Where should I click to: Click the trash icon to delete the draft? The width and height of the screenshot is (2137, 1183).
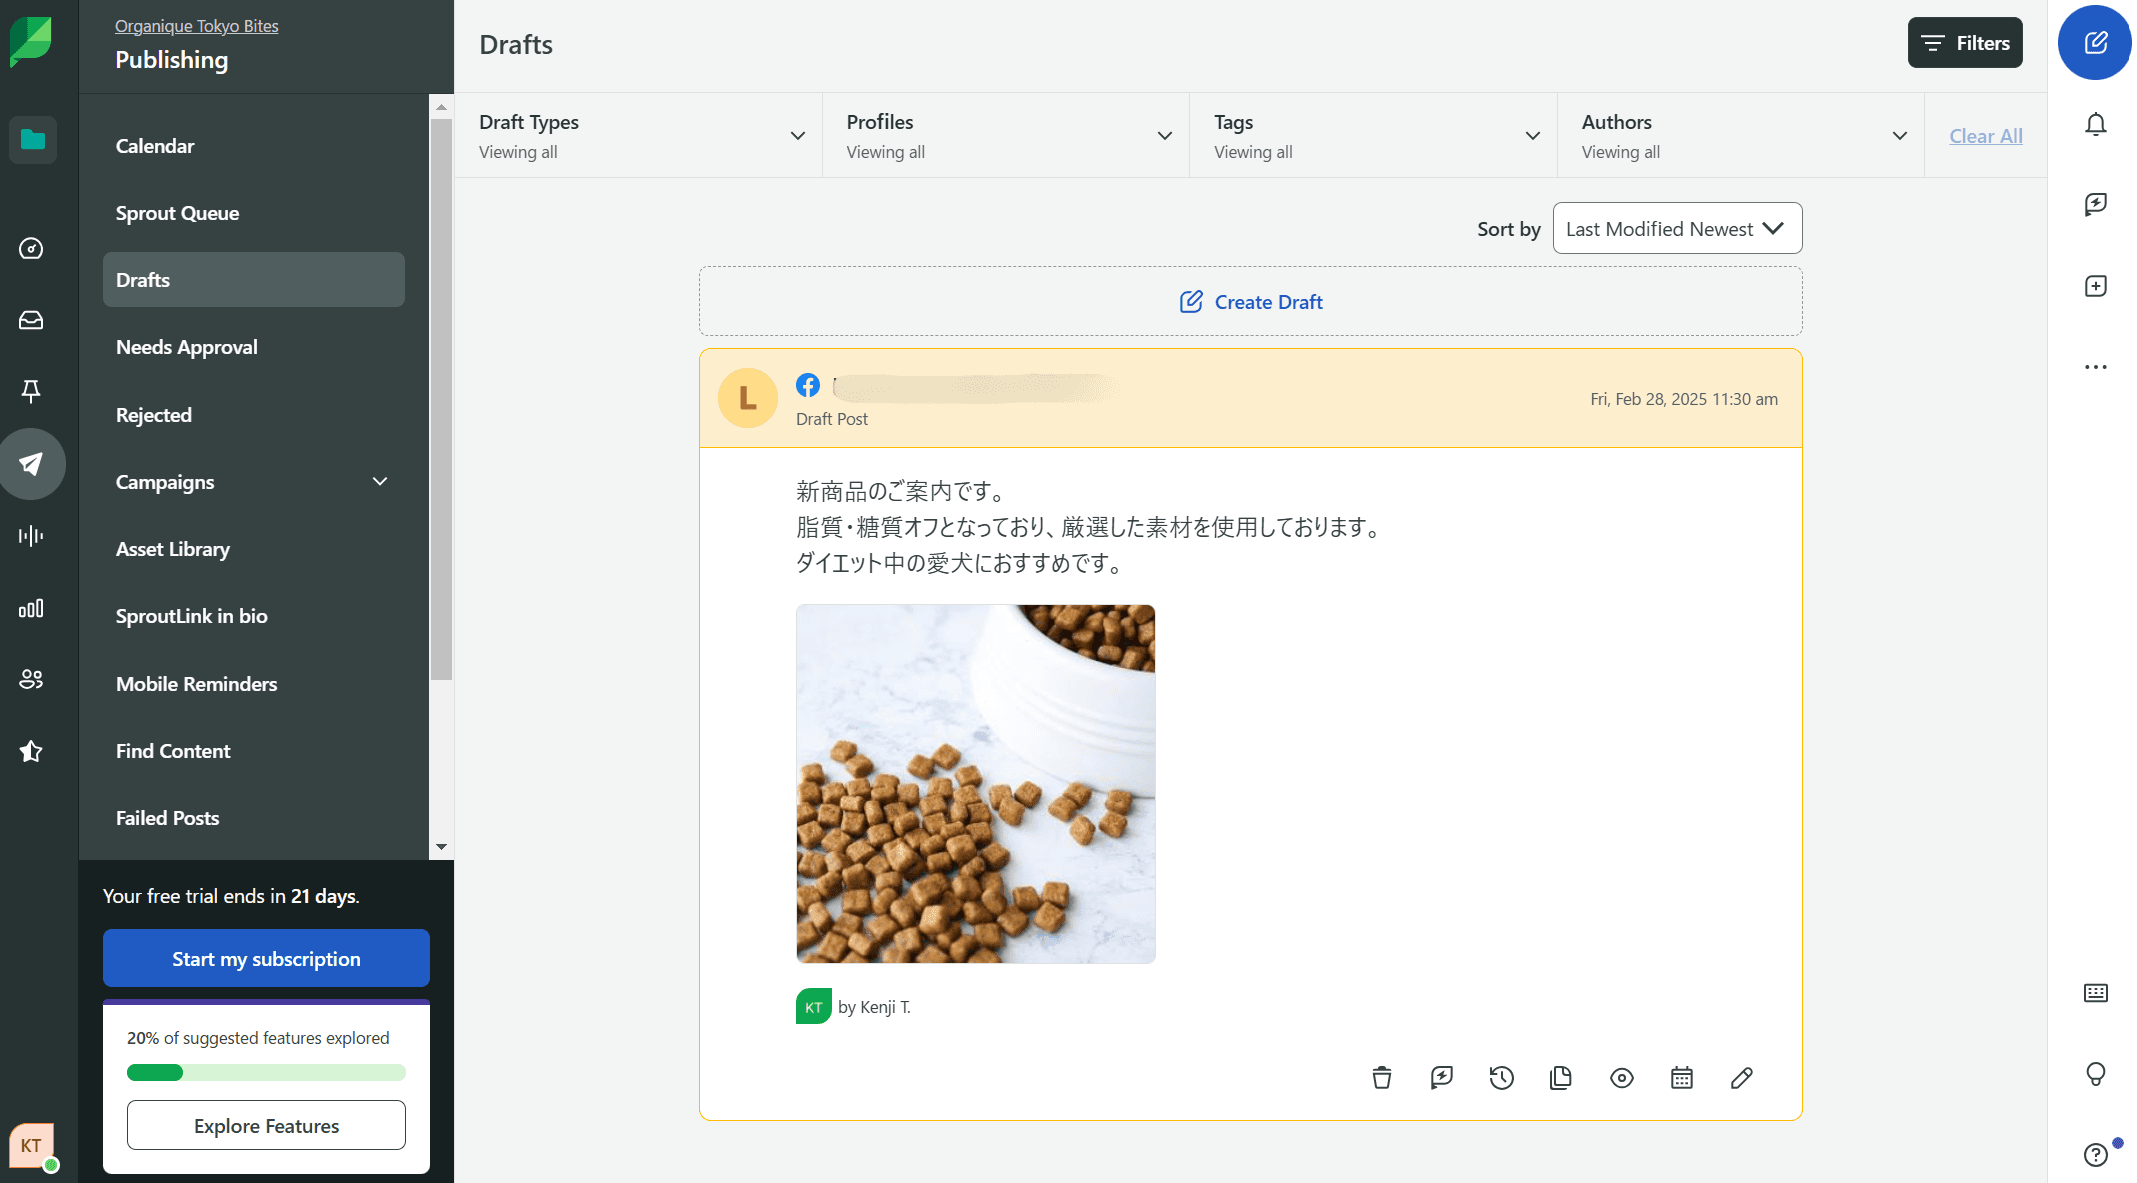1381,1077
